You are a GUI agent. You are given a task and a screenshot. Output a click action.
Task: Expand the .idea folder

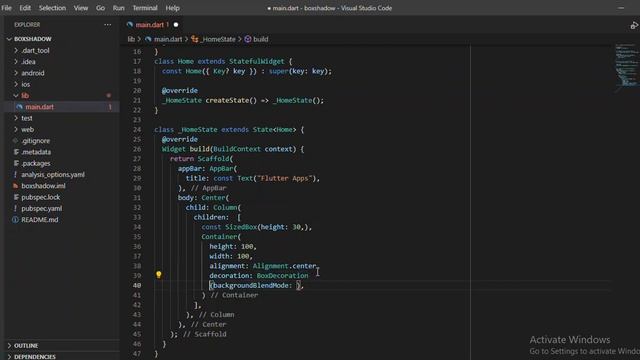click(28, 62)
